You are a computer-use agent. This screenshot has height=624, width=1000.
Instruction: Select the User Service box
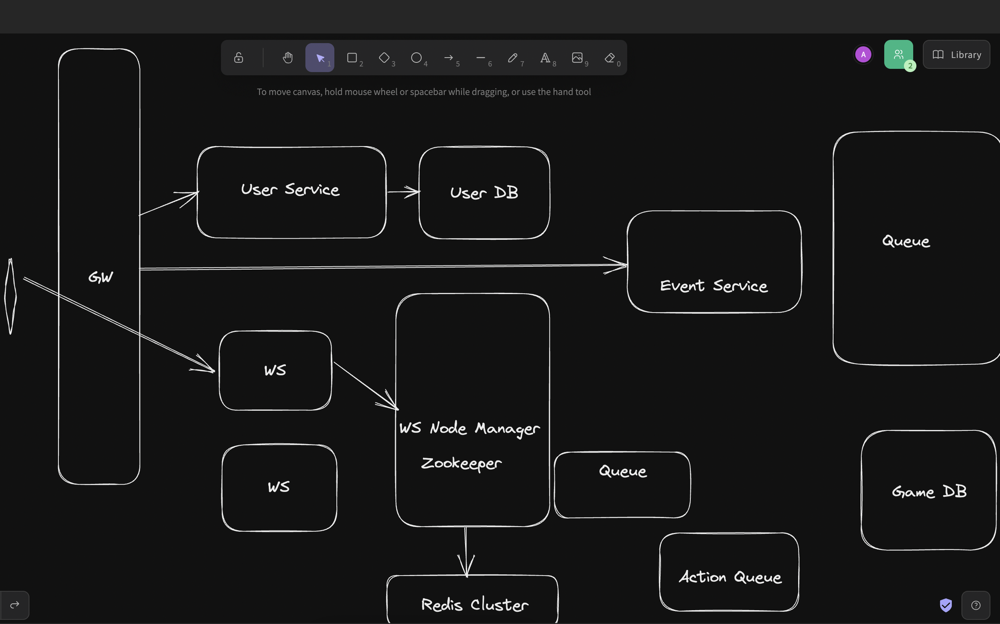pos(291,192)
